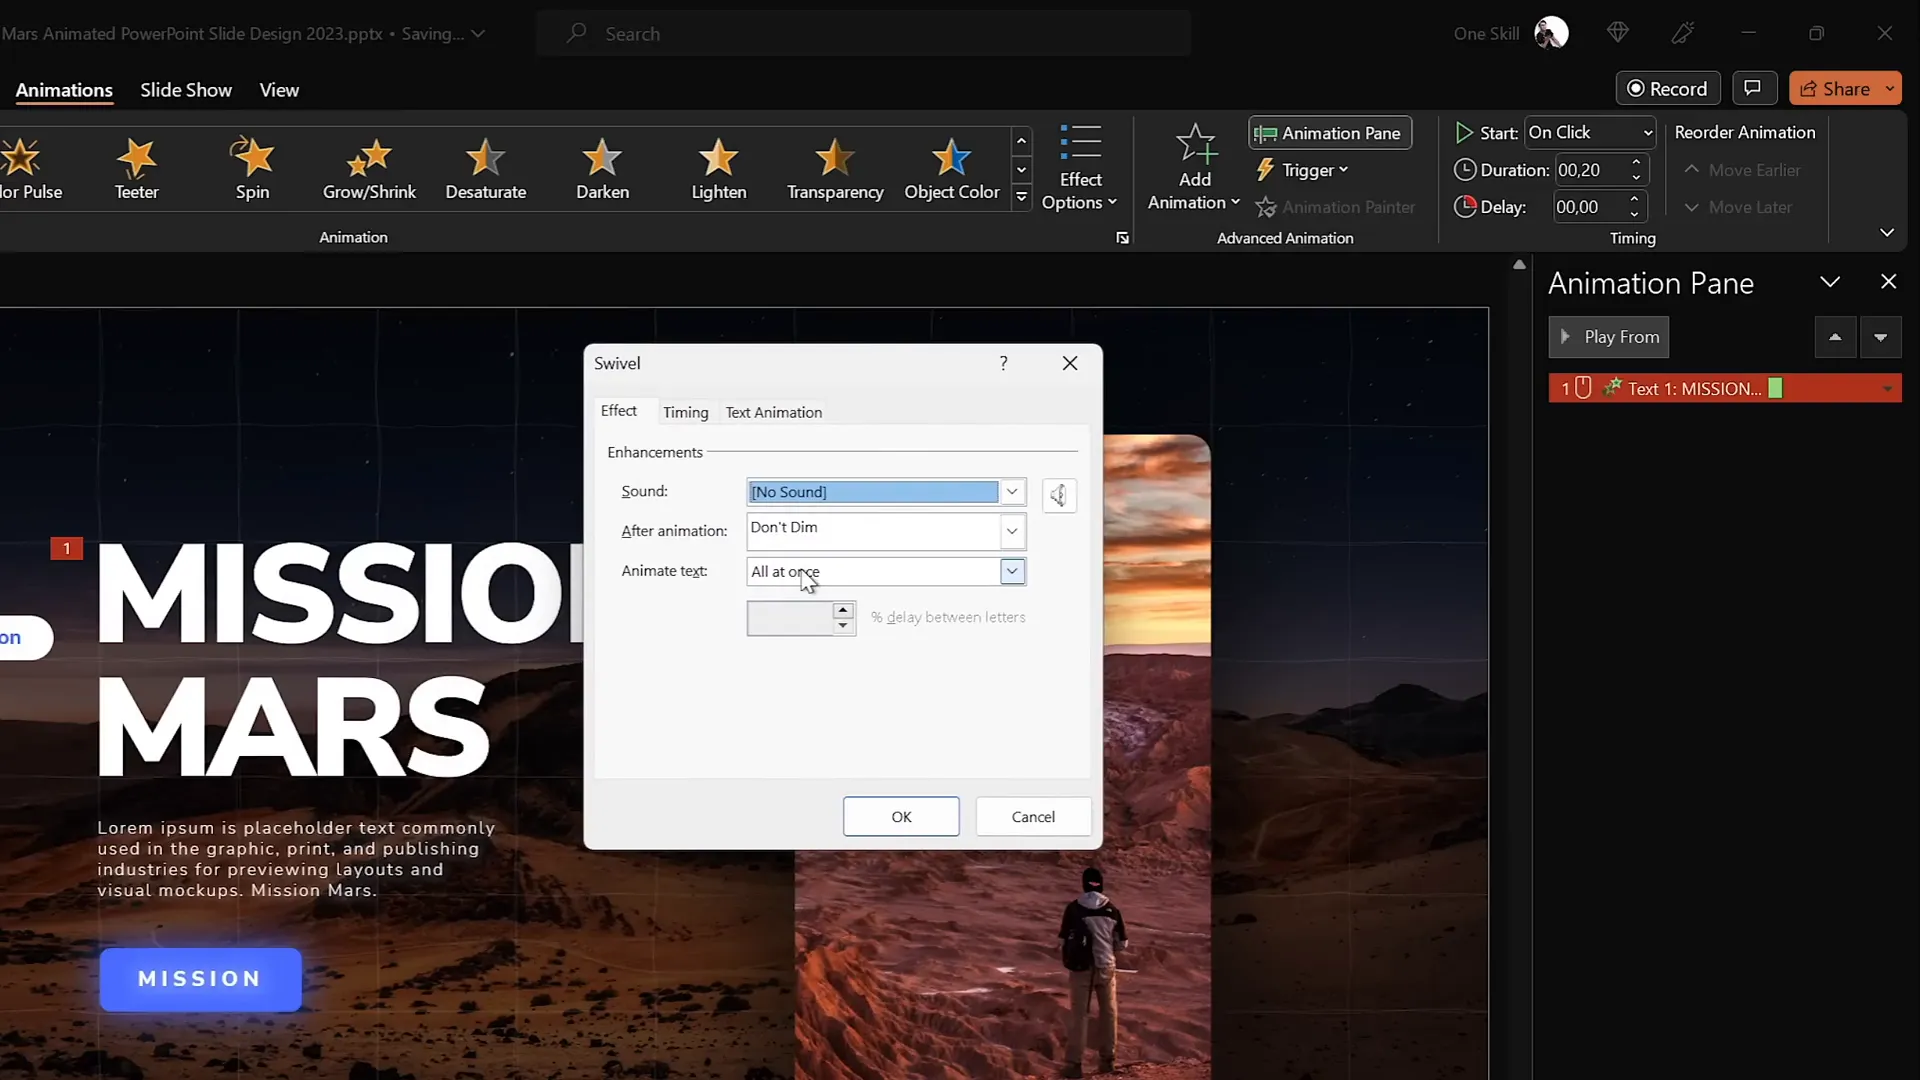
Task: Open the View ribbon tab
Action: (x=279, y=90)
